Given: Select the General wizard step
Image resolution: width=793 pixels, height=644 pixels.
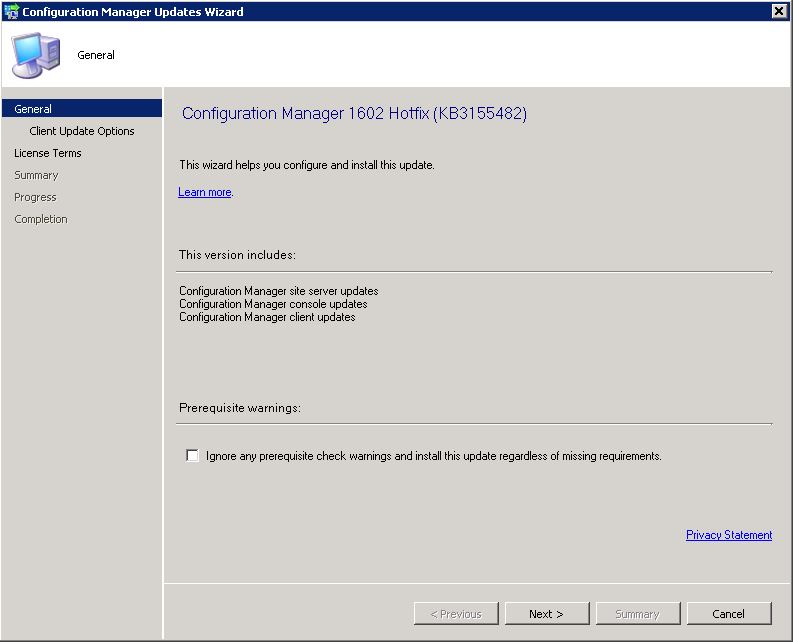Looking at the screenshot, I should pyautogui.click(x=82, y=109).
